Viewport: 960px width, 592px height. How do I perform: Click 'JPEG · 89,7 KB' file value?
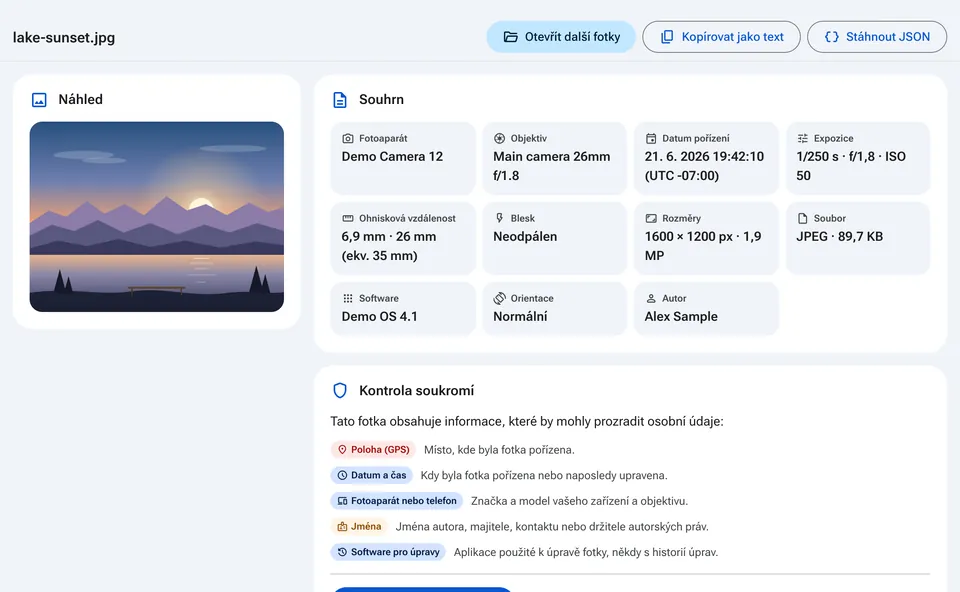pos(839,237)
